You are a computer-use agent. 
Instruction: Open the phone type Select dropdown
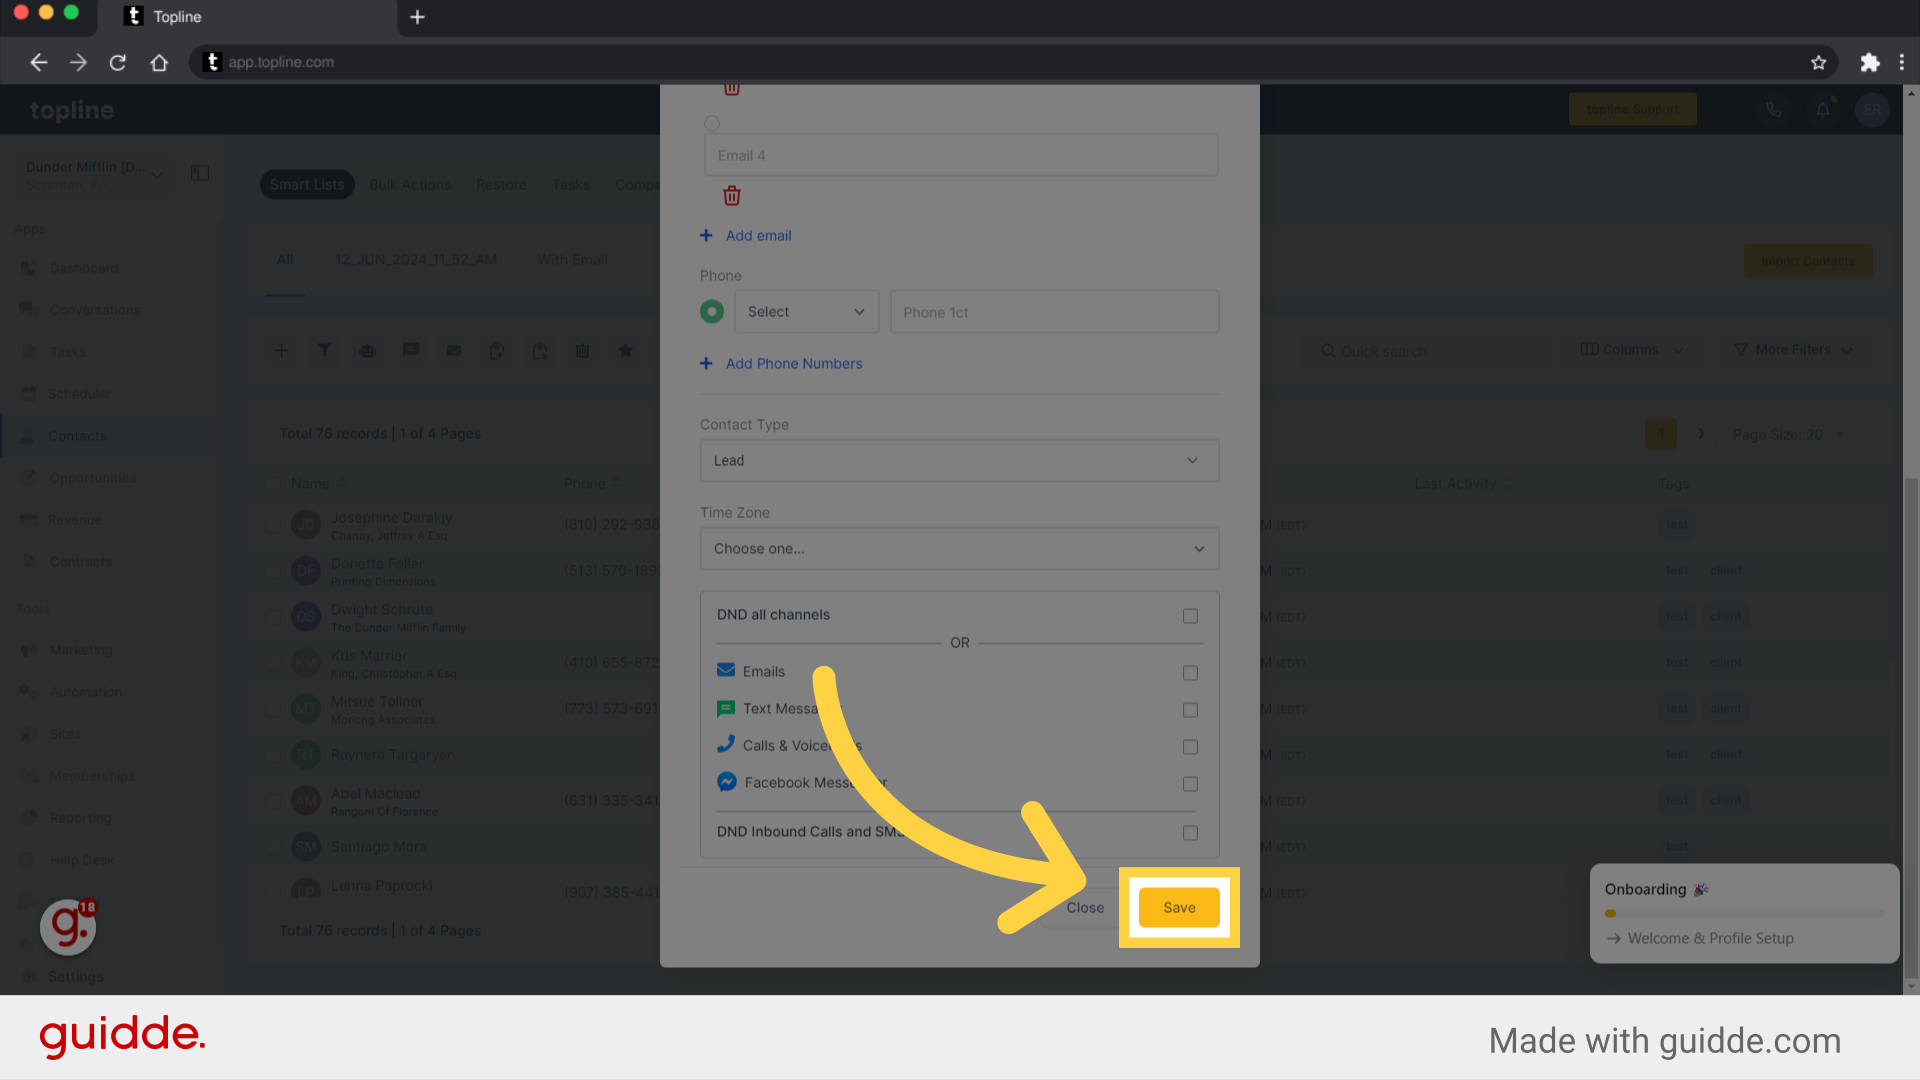click(x=806, y=312)
